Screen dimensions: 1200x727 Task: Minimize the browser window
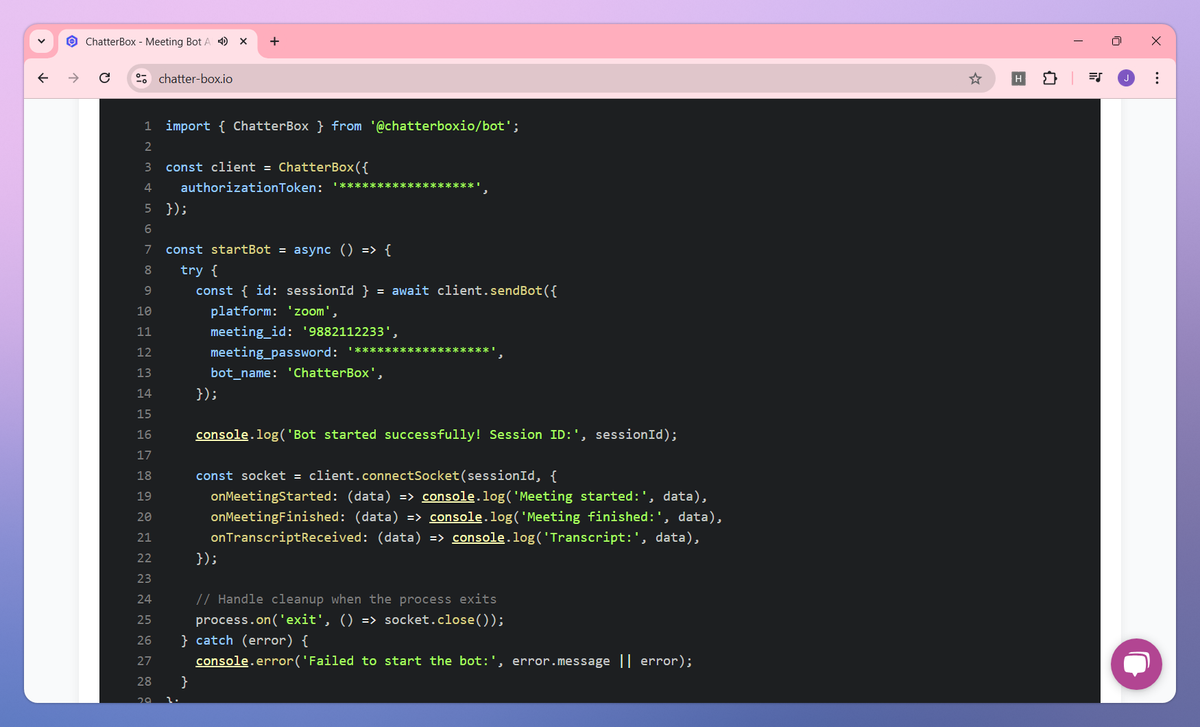coord(1078,42)
